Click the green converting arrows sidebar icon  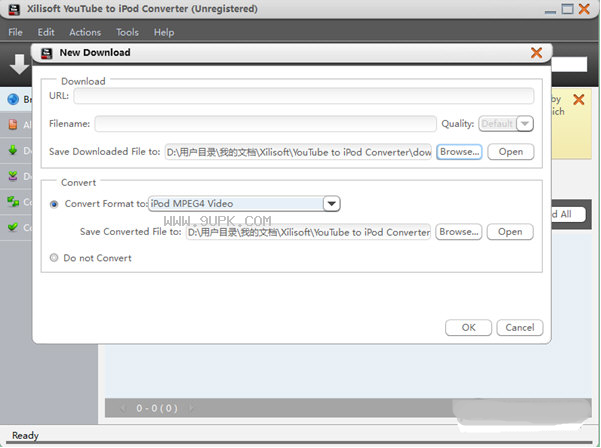(13, 201)
